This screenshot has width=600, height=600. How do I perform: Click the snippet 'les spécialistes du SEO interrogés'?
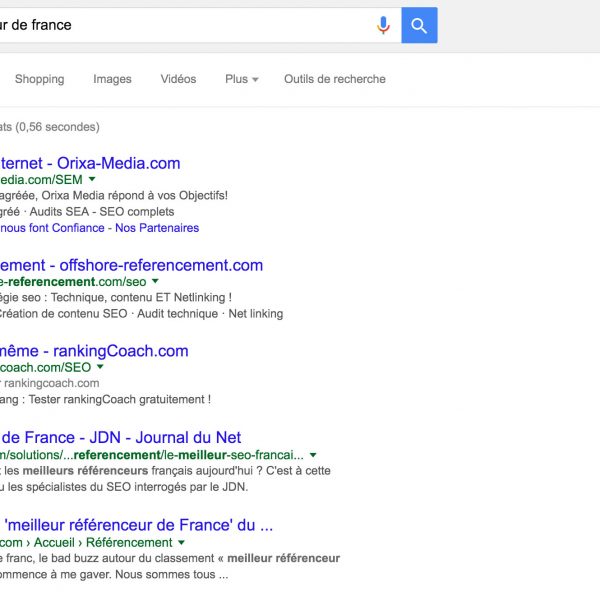(x=99, y=487)
